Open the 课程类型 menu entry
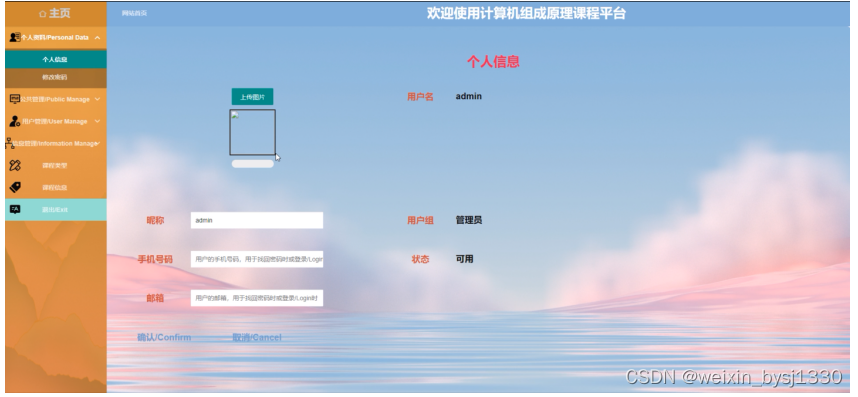 [x=56, y=165]
